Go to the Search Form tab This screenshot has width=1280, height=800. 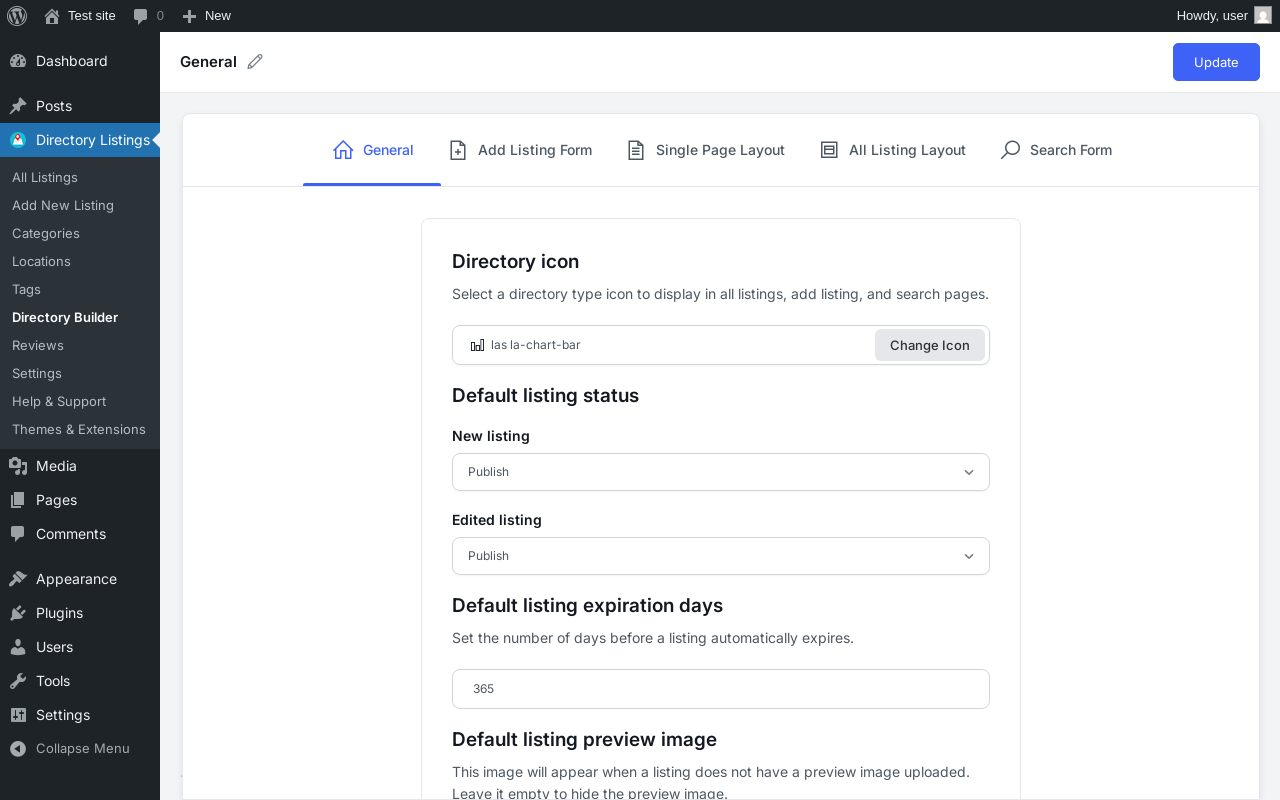pos(1056,150)
